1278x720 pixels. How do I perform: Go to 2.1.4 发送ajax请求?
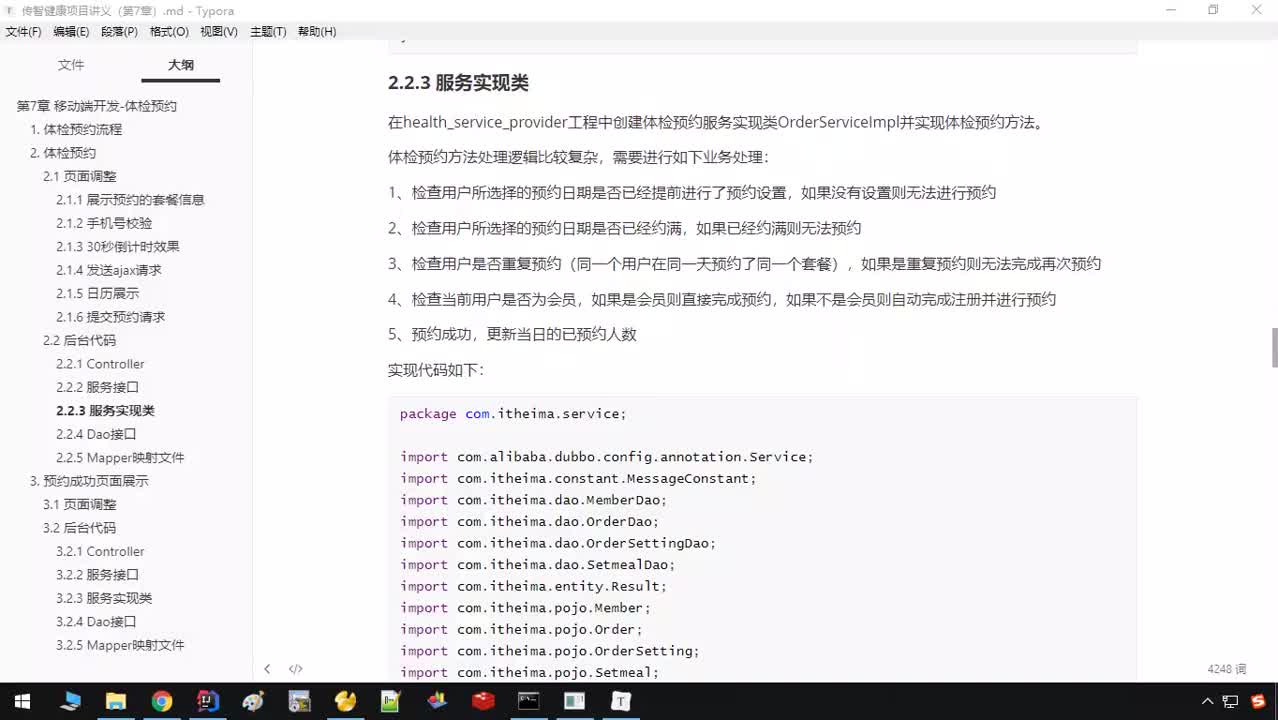pos(109,270)
